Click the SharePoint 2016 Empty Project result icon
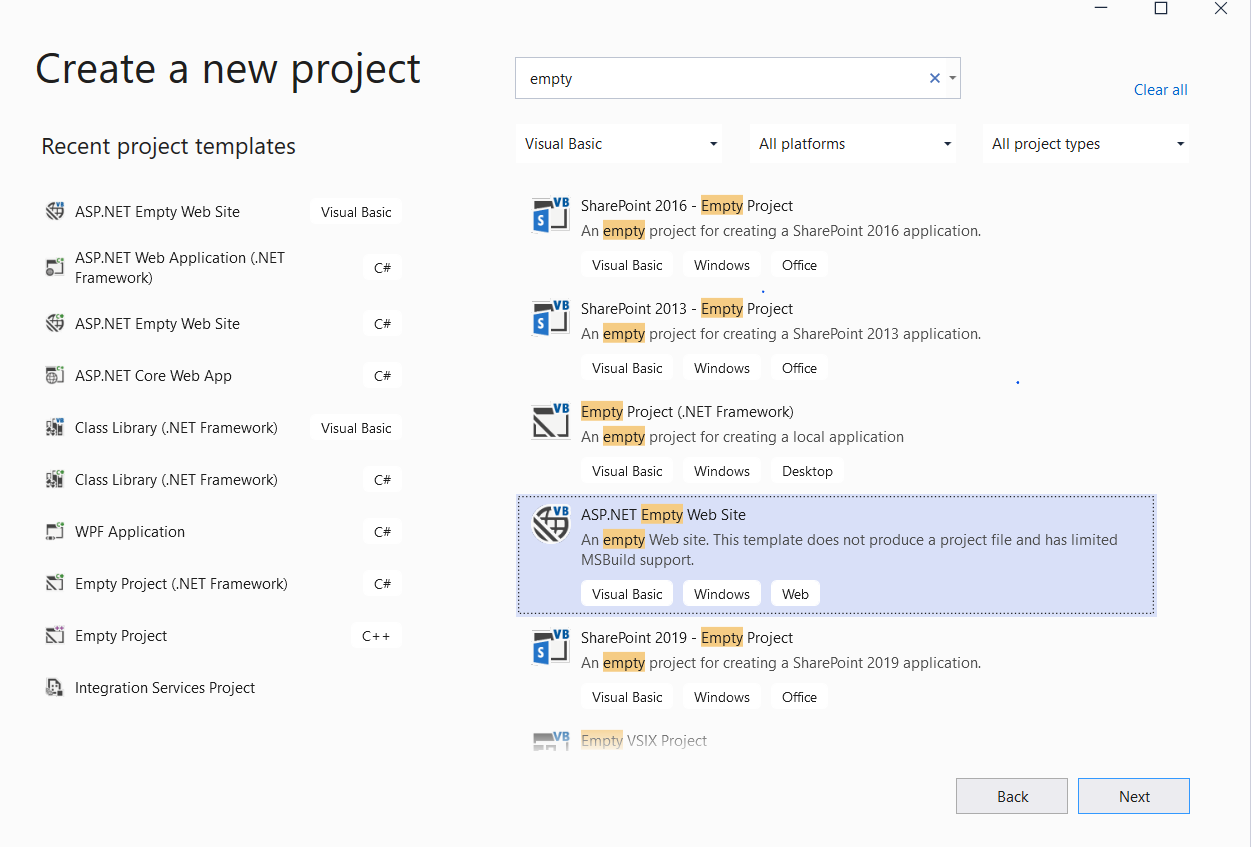1251x847 pixels. pyautogui.click(x=551, y=215)
